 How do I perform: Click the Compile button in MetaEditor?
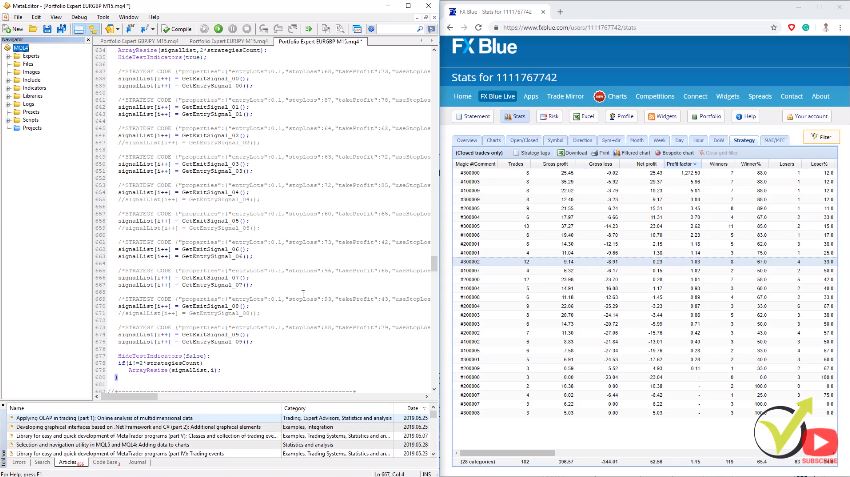pos(177,29)
